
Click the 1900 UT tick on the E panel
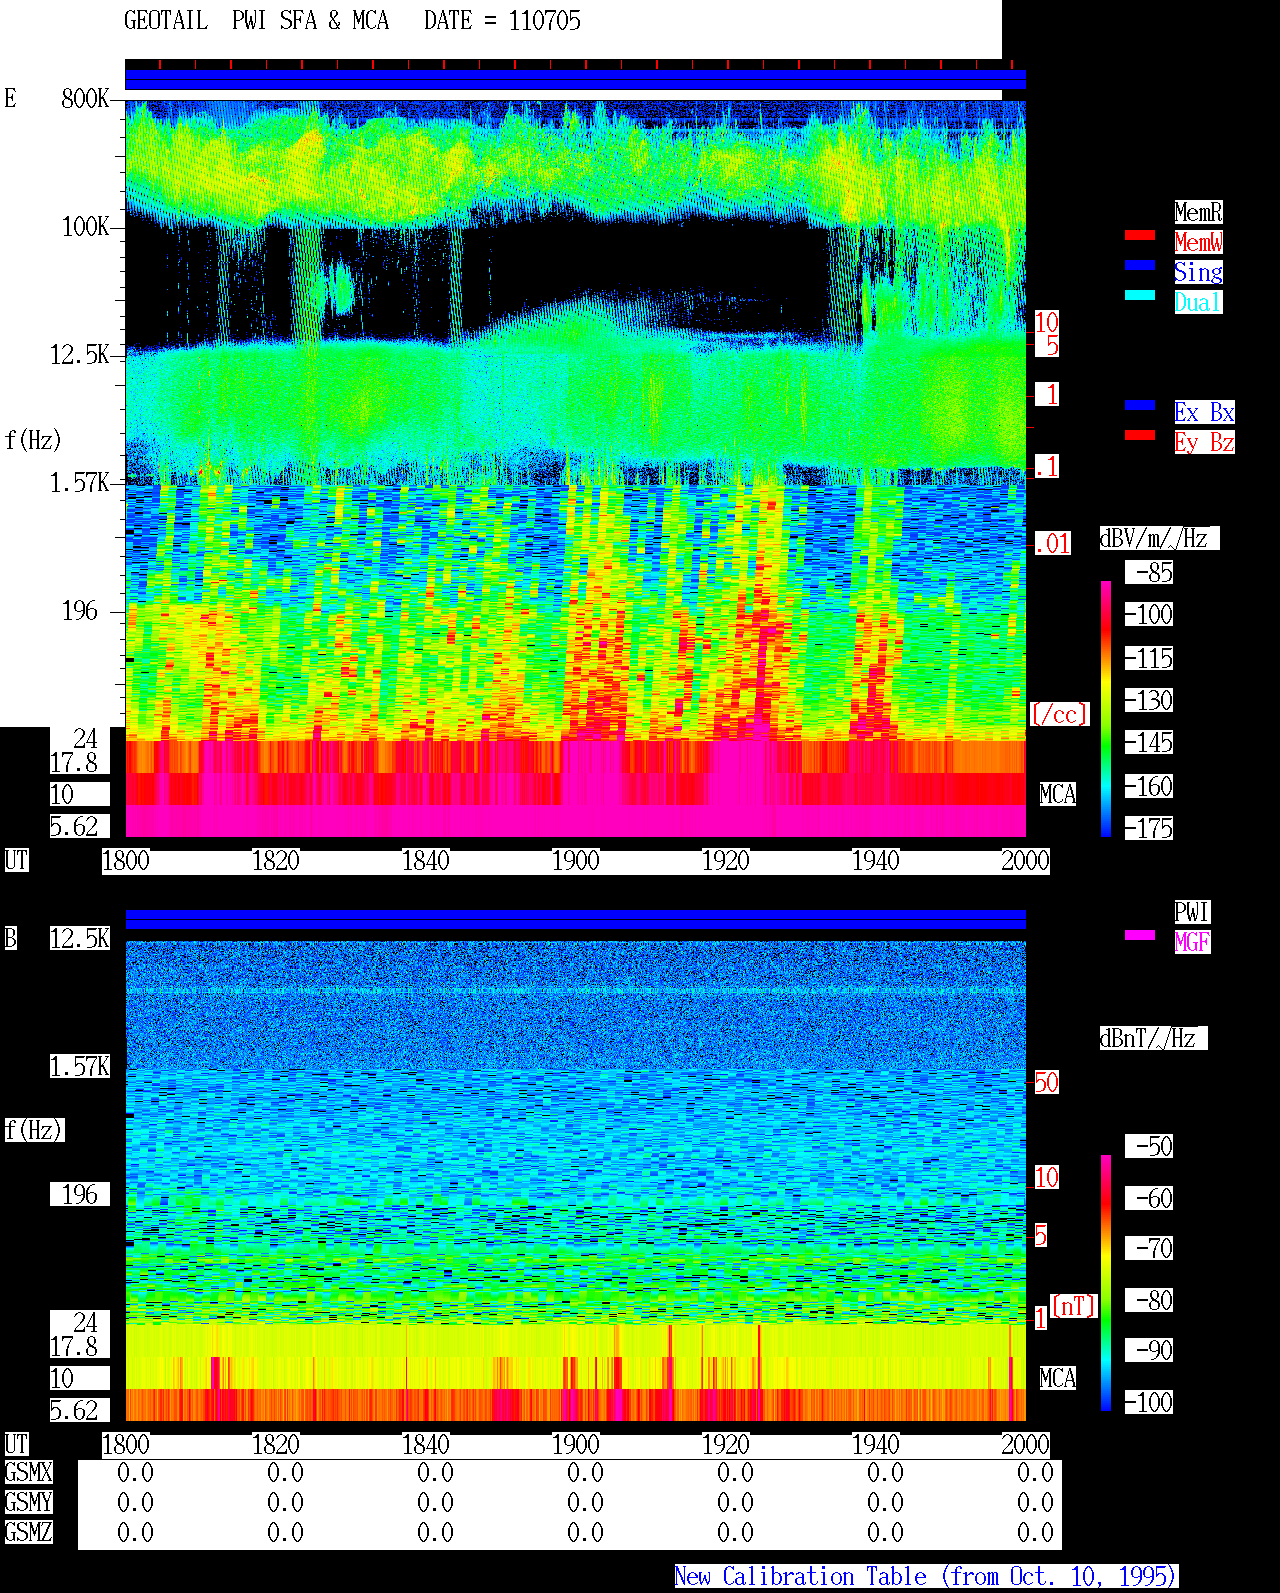575,861
